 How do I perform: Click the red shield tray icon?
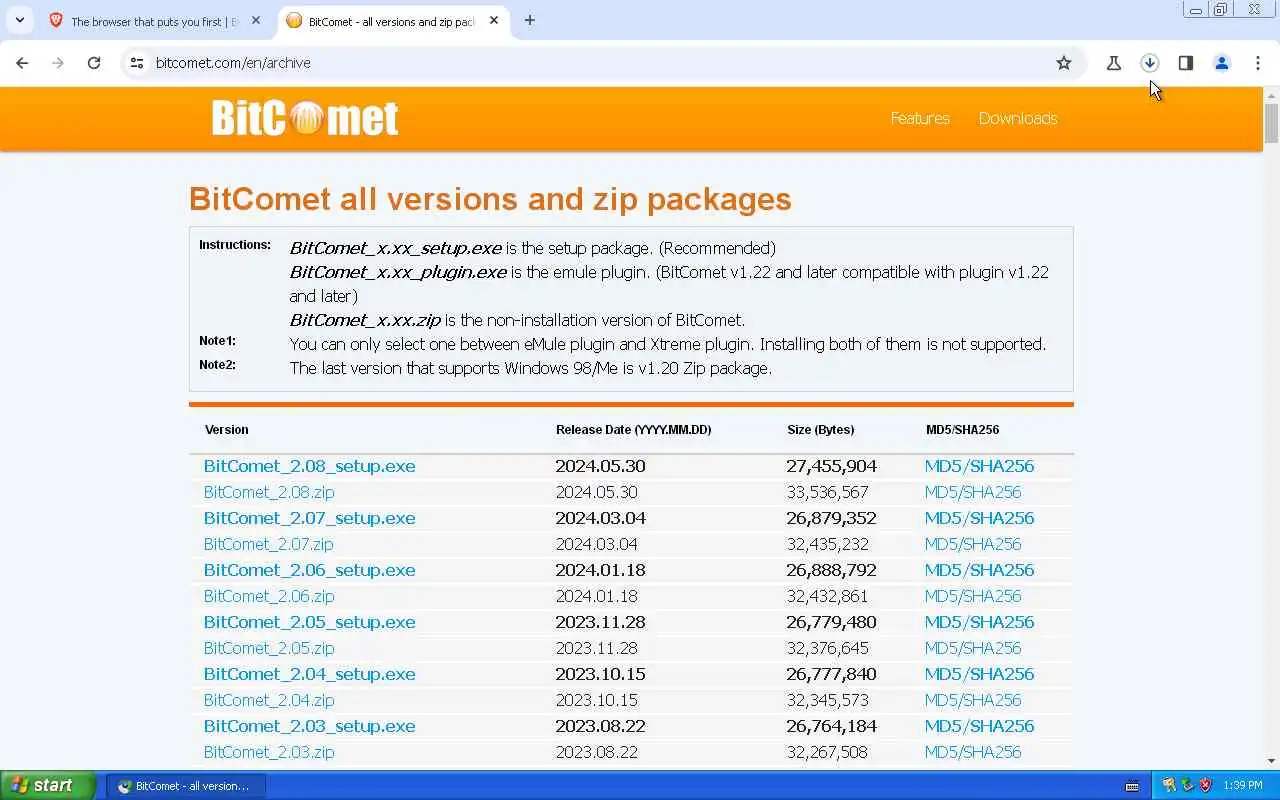[1205, 786]
